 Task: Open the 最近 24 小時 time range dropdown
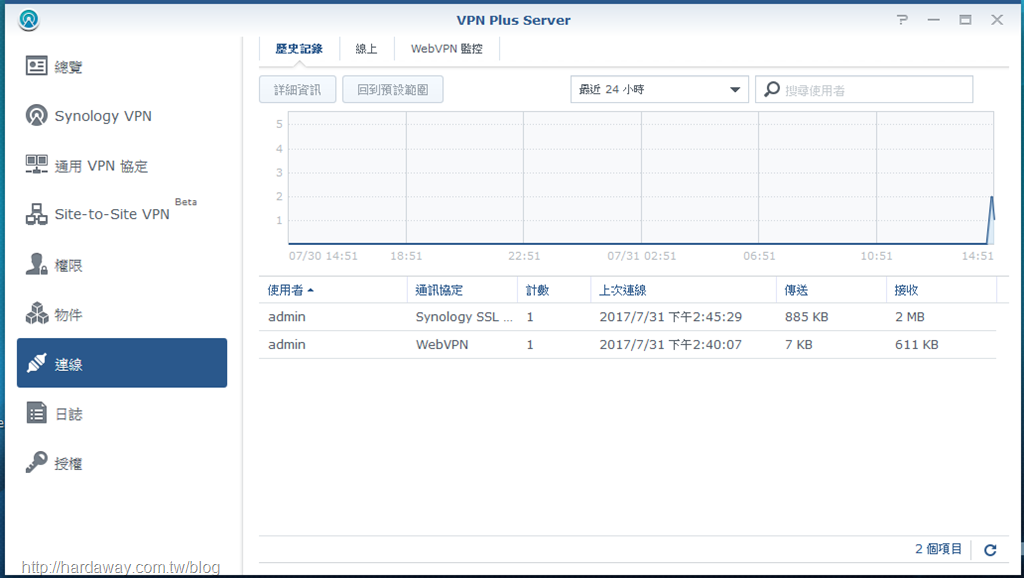(660, 89)
